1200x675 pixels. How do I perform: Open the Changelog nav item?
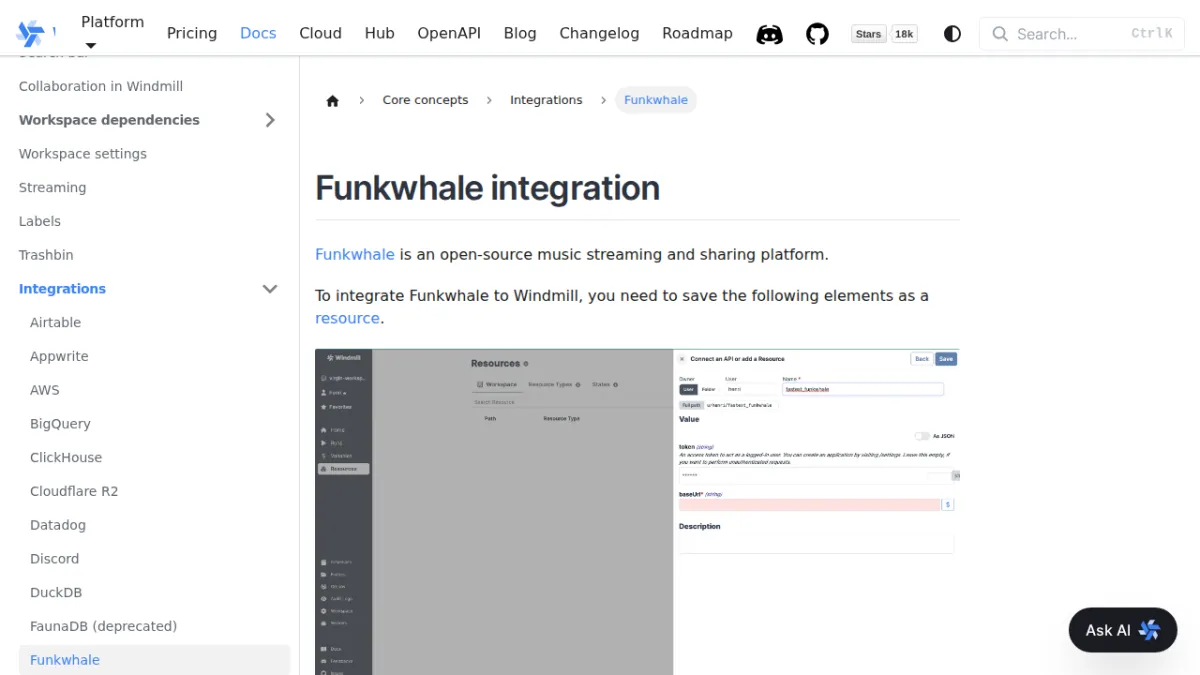pos(599,33)
